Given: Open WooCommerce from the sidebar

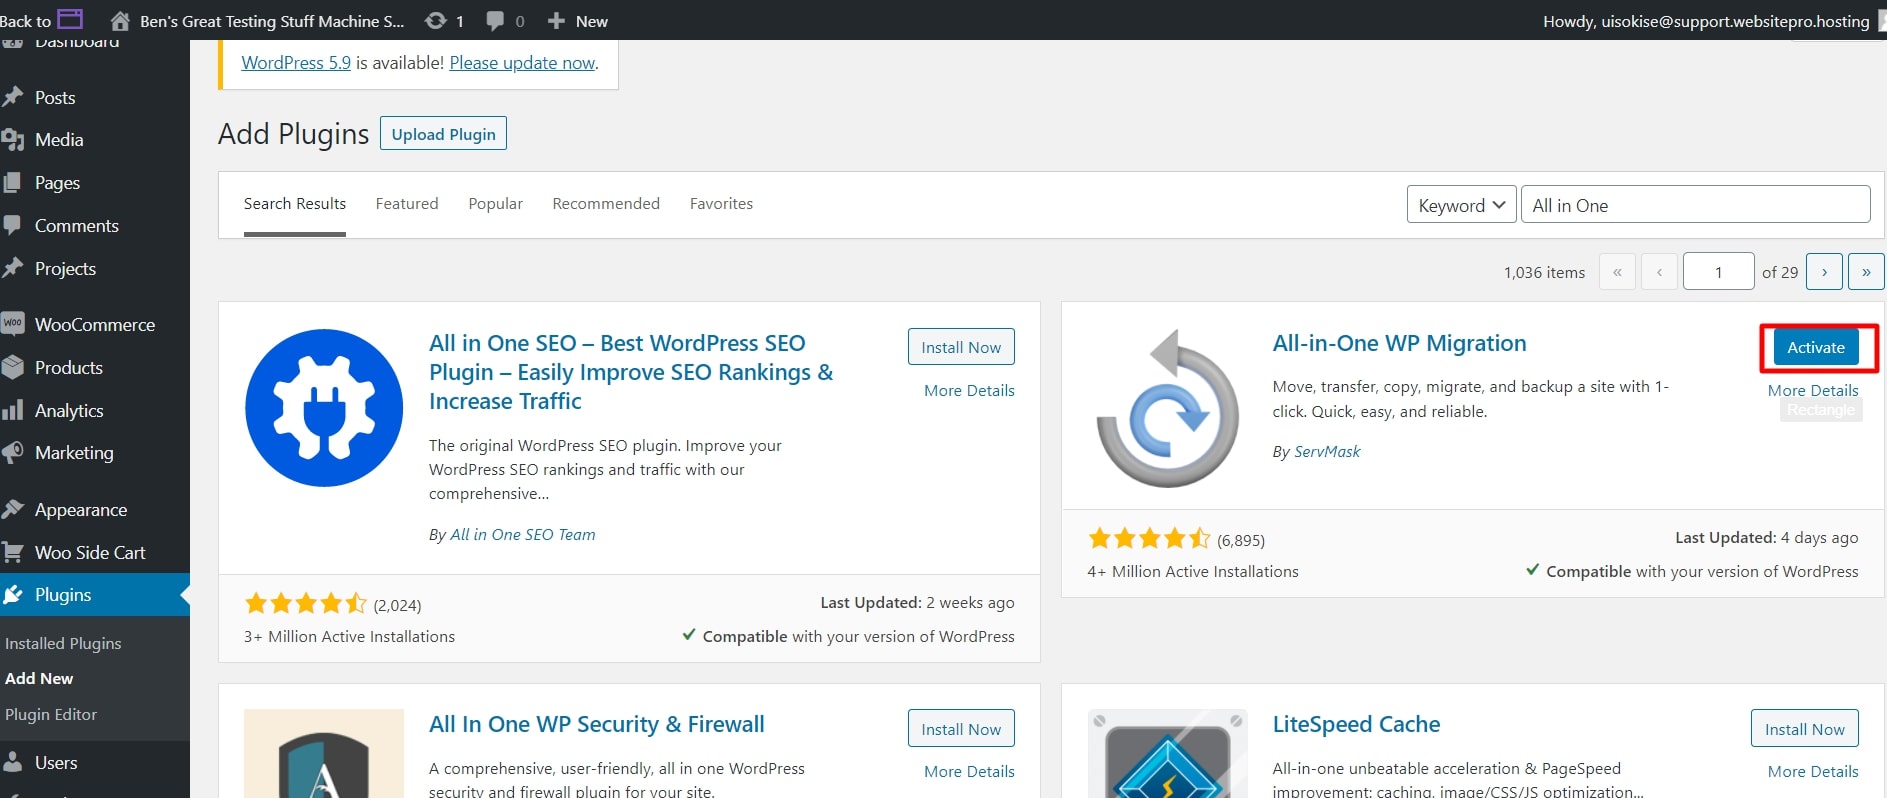Looking at the screenshot, I should (94, 325).
